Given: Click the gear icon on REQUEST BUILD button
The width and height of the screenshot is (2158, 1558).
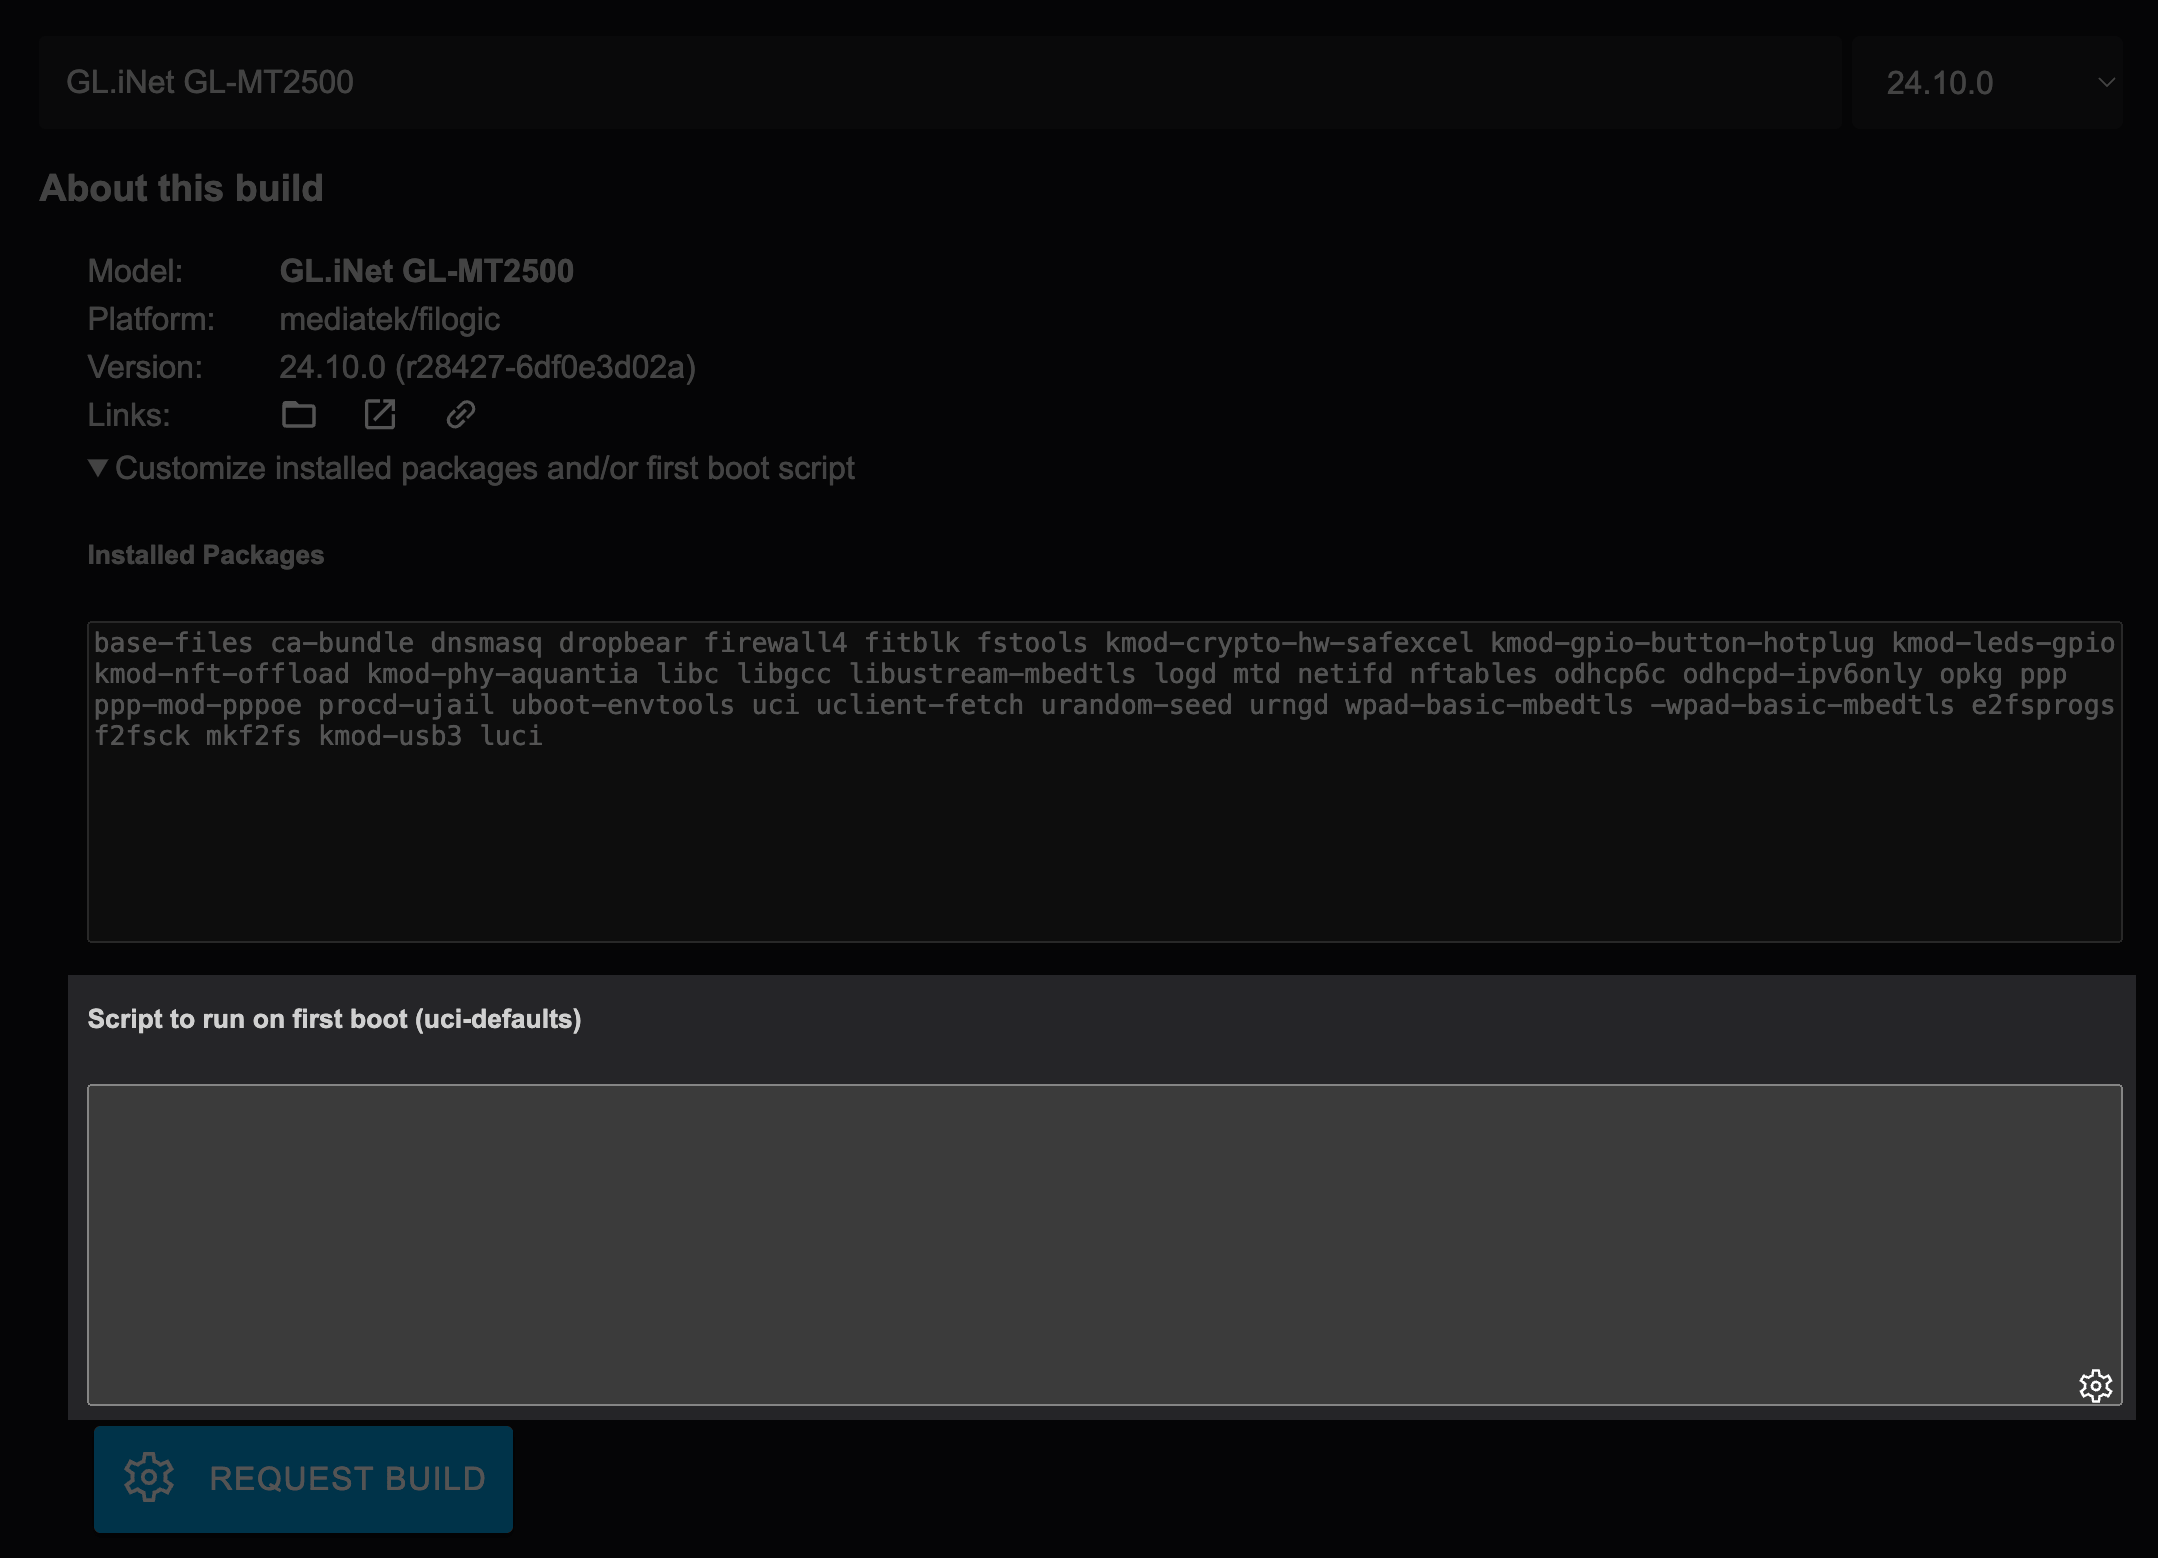Looking at the screenshot, I should pyautogui.click(x=150, y=1478).
